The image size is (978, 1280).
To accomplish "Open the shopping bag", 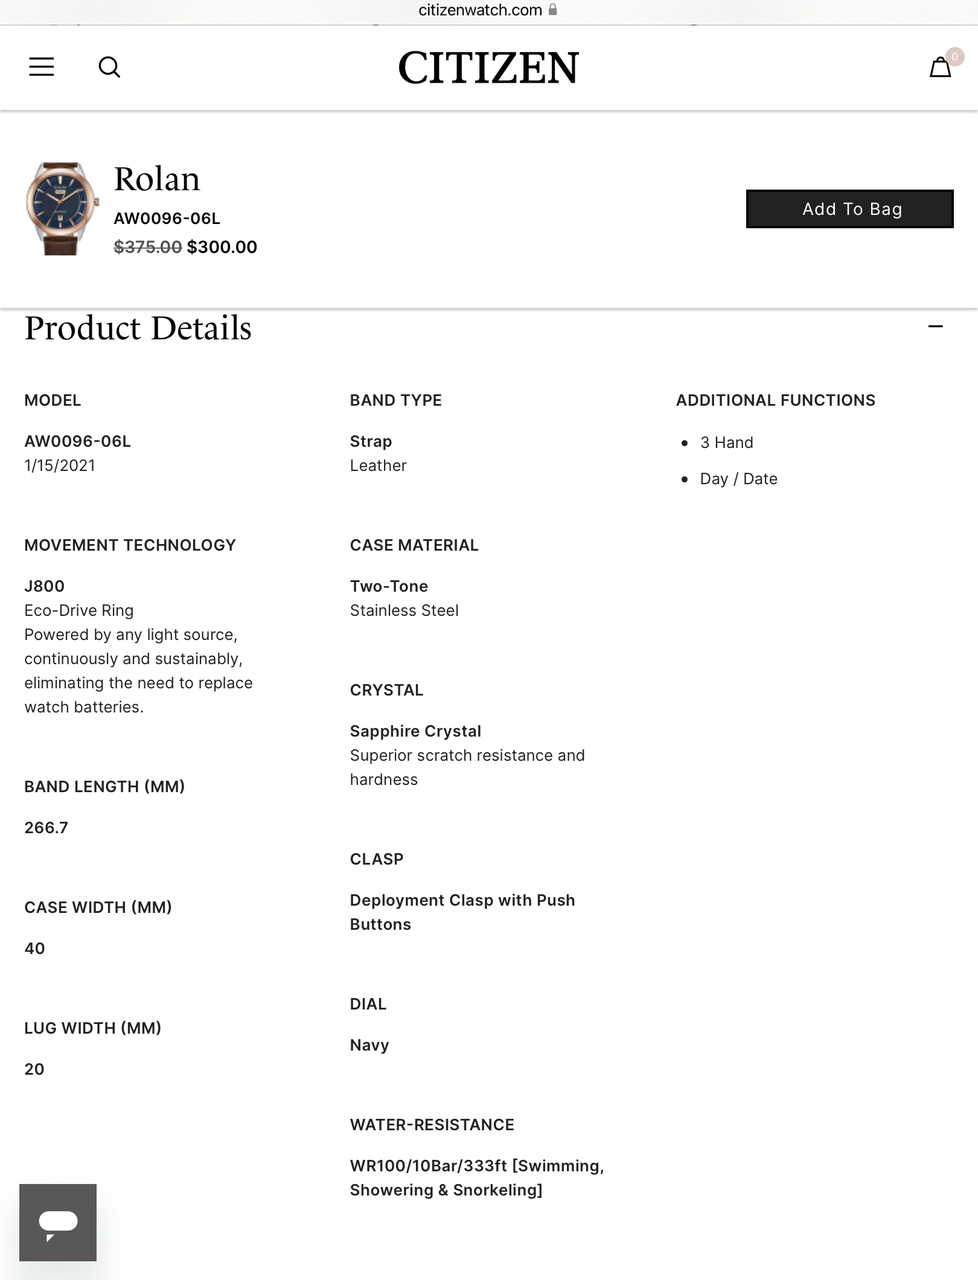I will pyautogui.click(x=939, y=68).
